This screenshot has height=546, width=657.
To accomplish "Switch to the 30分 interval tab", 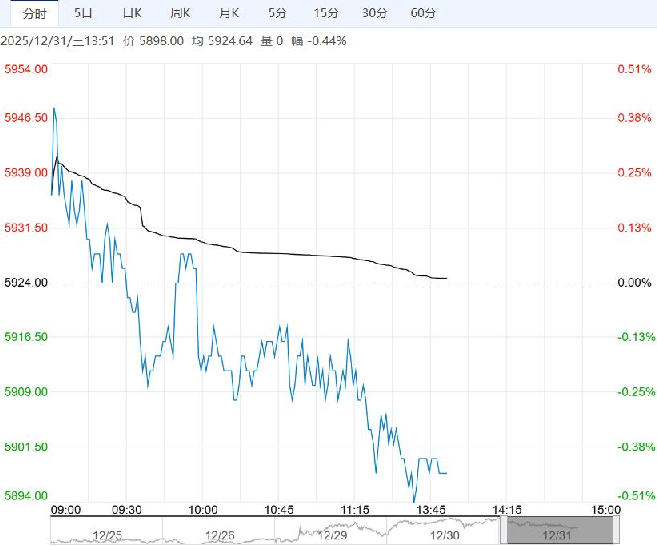I will [x=375, y=13].
